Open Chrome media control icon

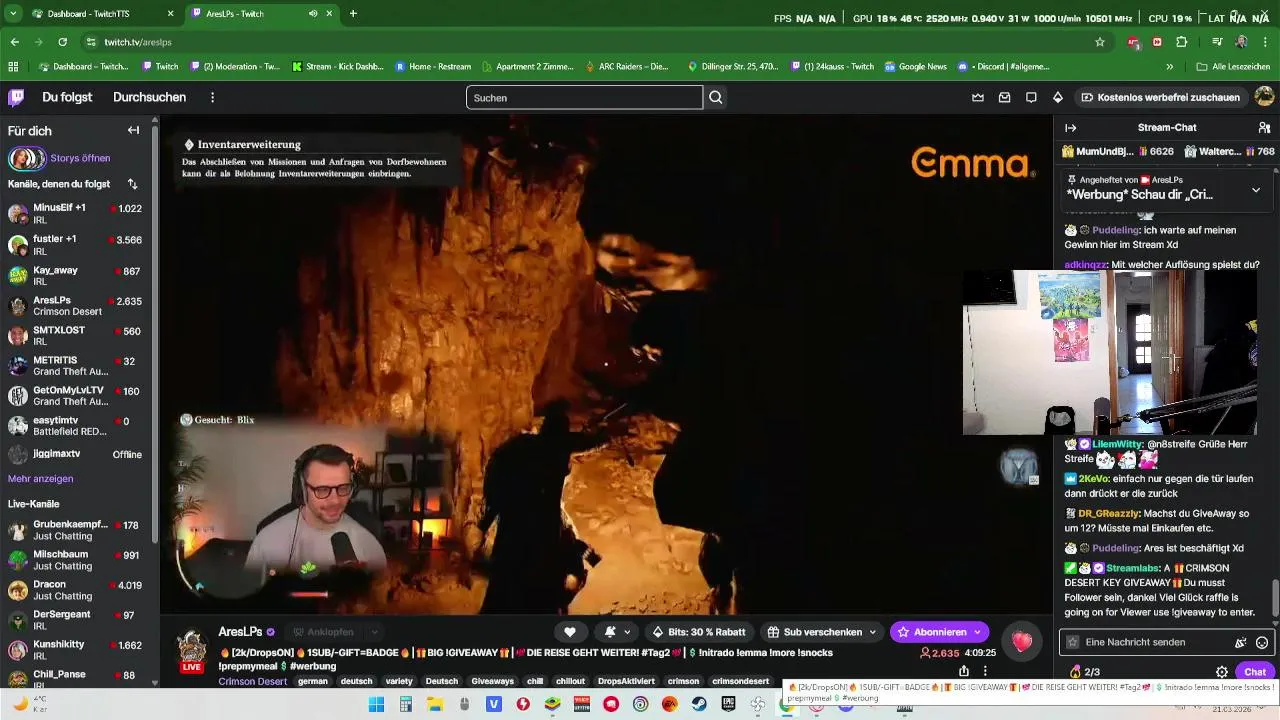pos(1217,42)
